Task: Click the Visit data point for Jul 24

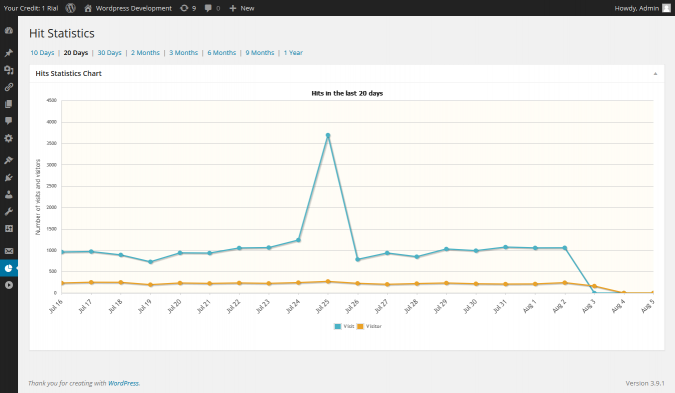Action: (298, 240)
